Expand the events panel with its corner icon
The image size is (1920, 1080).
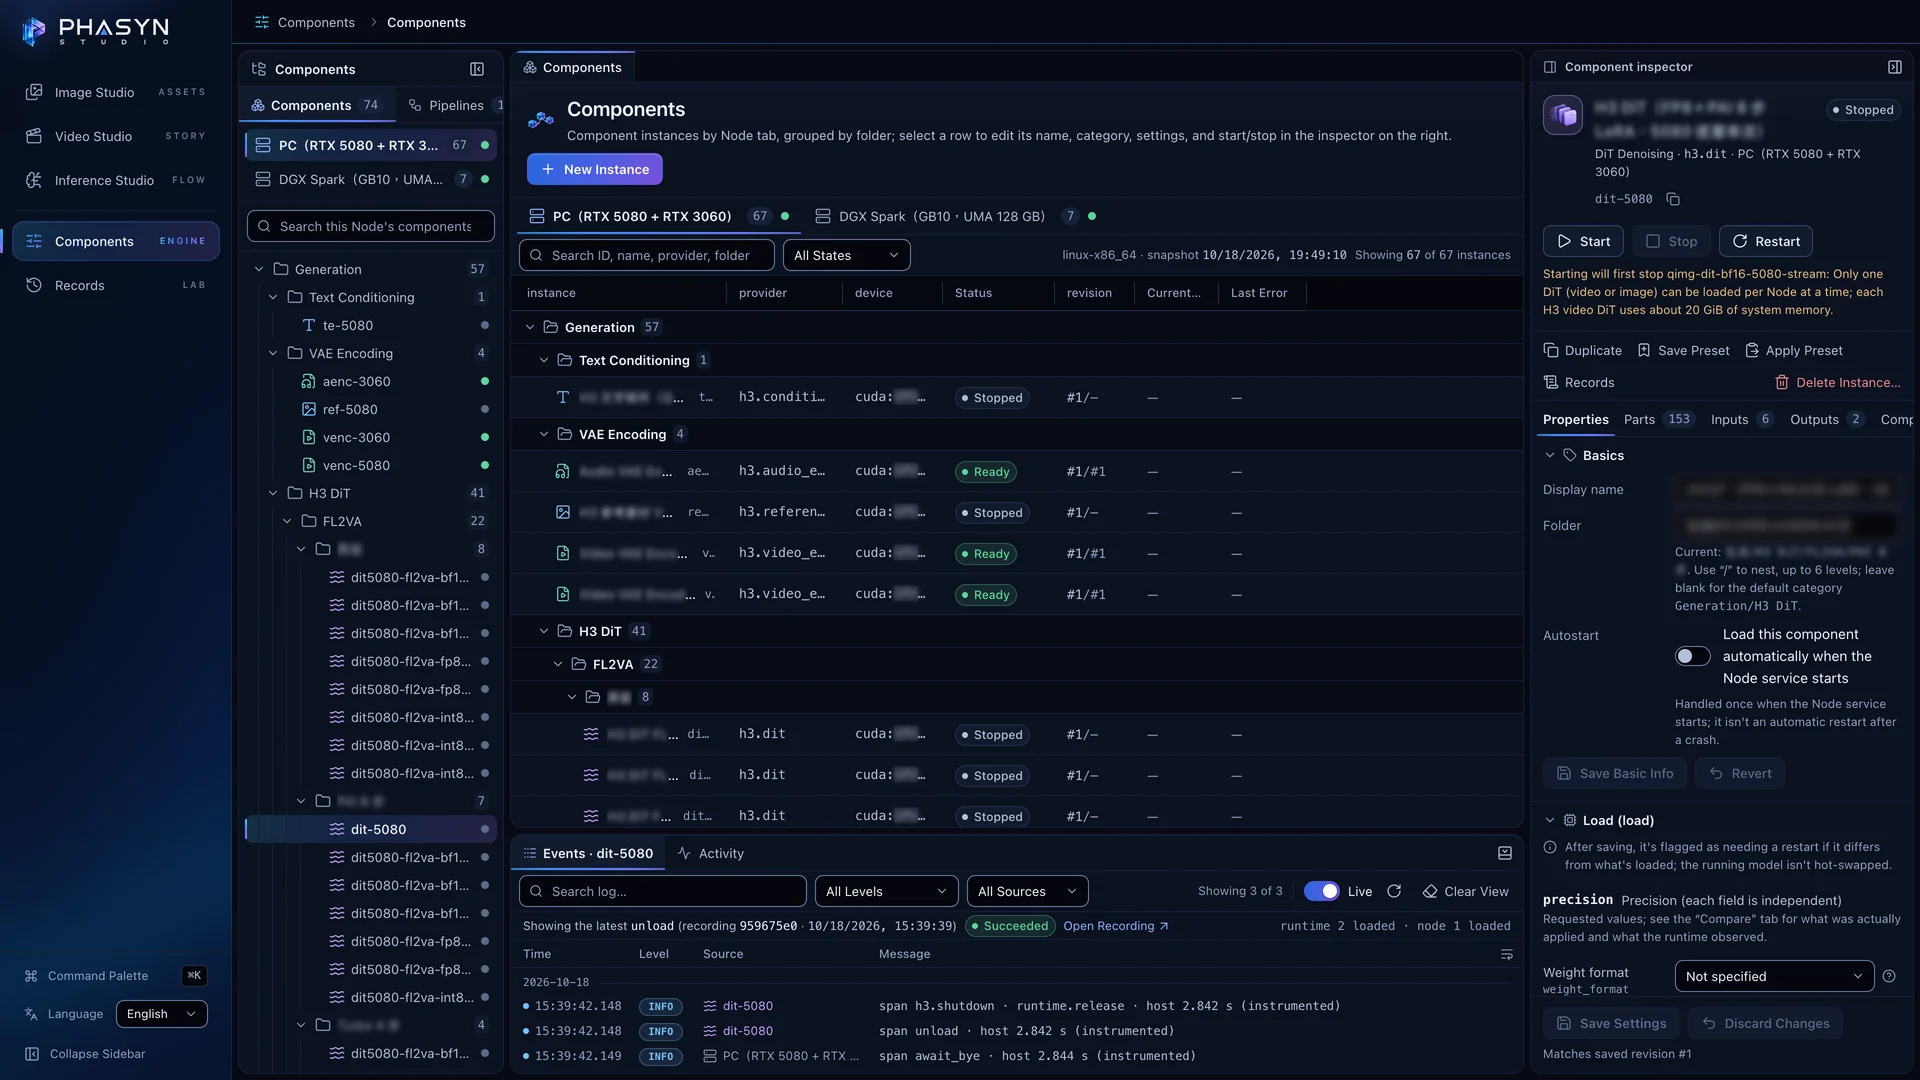click(x=1505, y=853)
